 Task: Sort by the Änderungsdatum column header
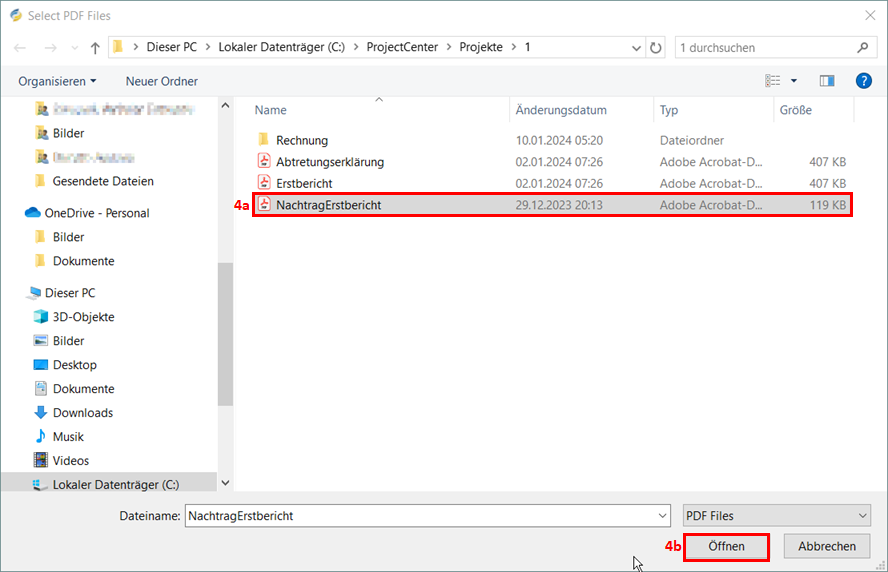click(561, 110)
